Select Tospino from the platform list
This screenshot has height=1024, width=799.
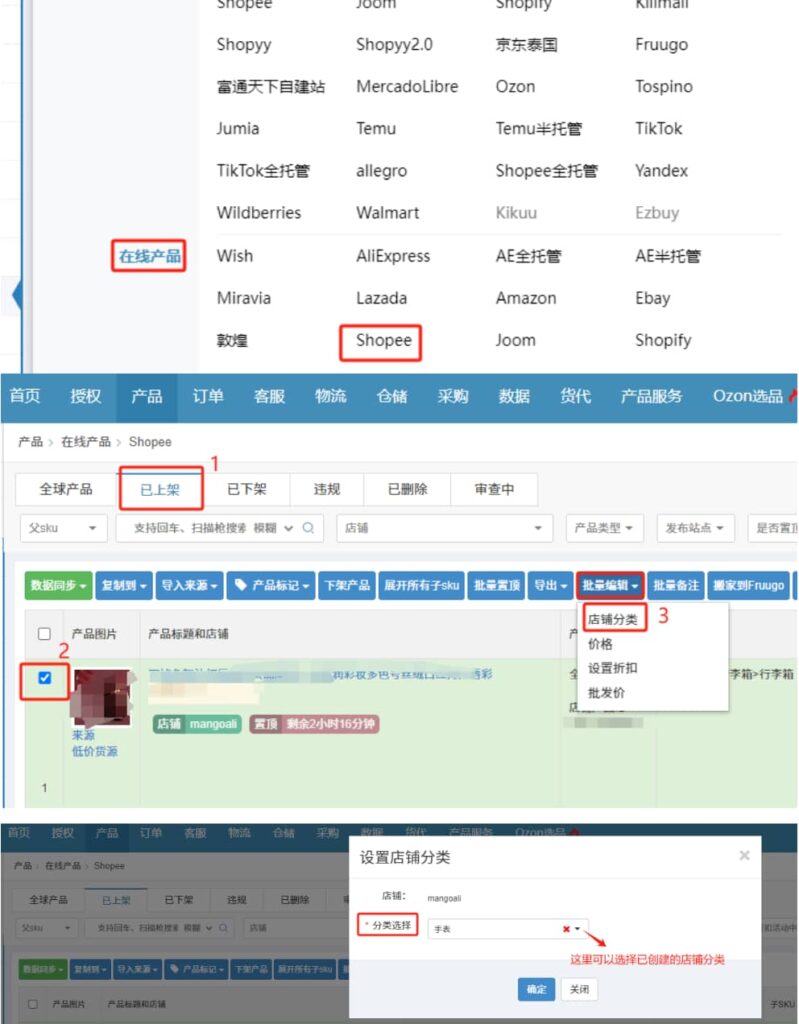coord(664,86)
